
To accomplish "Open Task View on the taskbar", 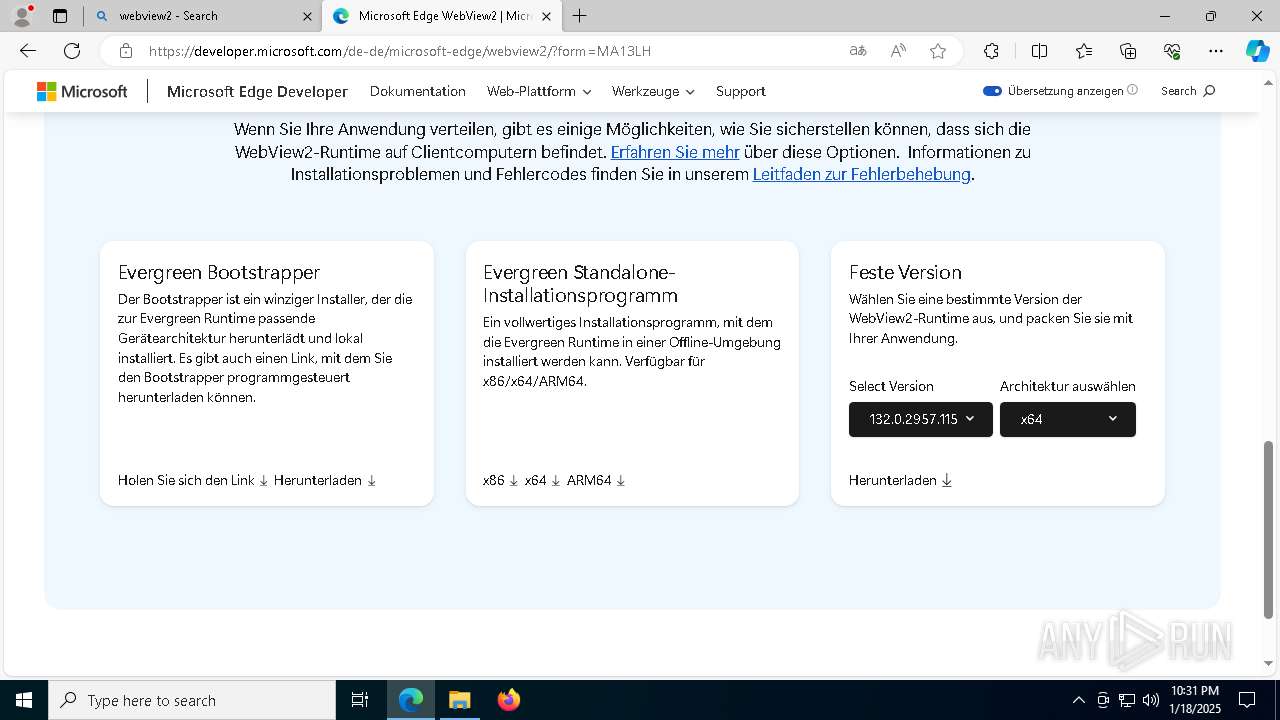I will pyautogui.click(x=360, y=700).
